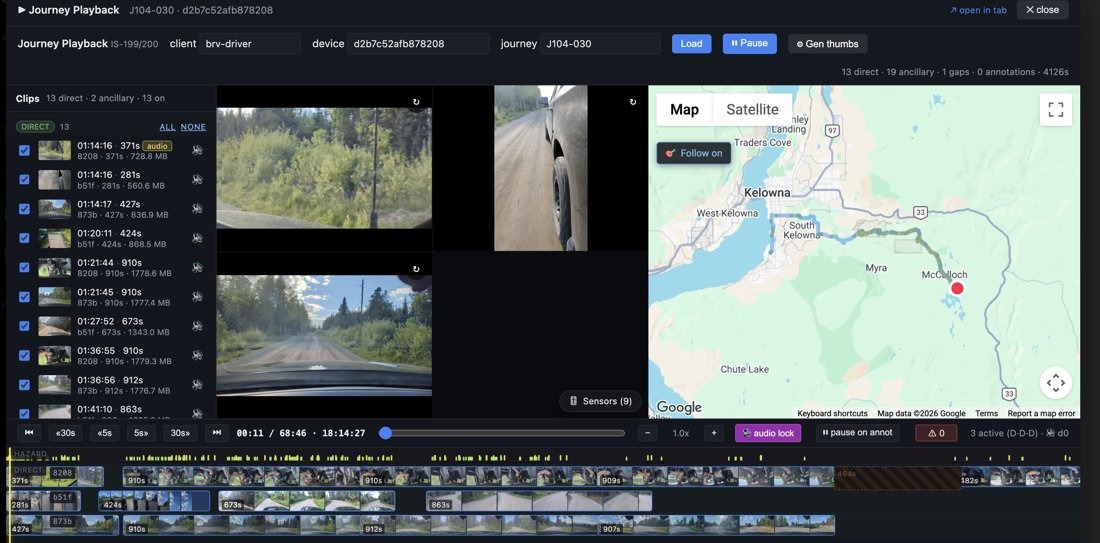This screenshot has width=1100, height=543.
Task: Select the 424s clip on timeline
Action: pos(154,501)
